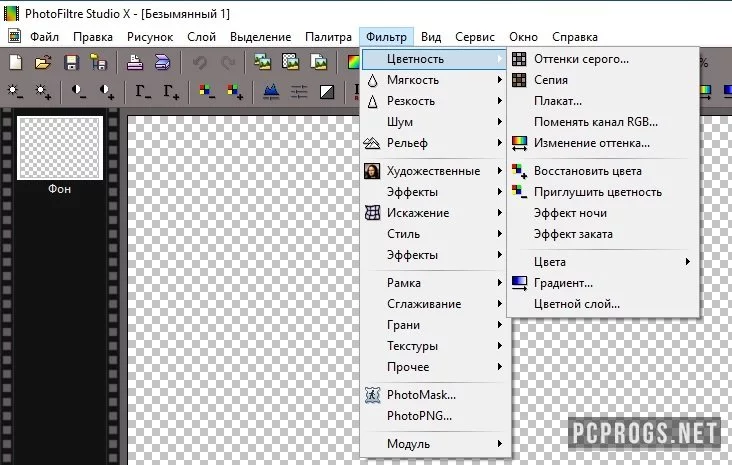Expand the Искажение submenu arrow

500,213
